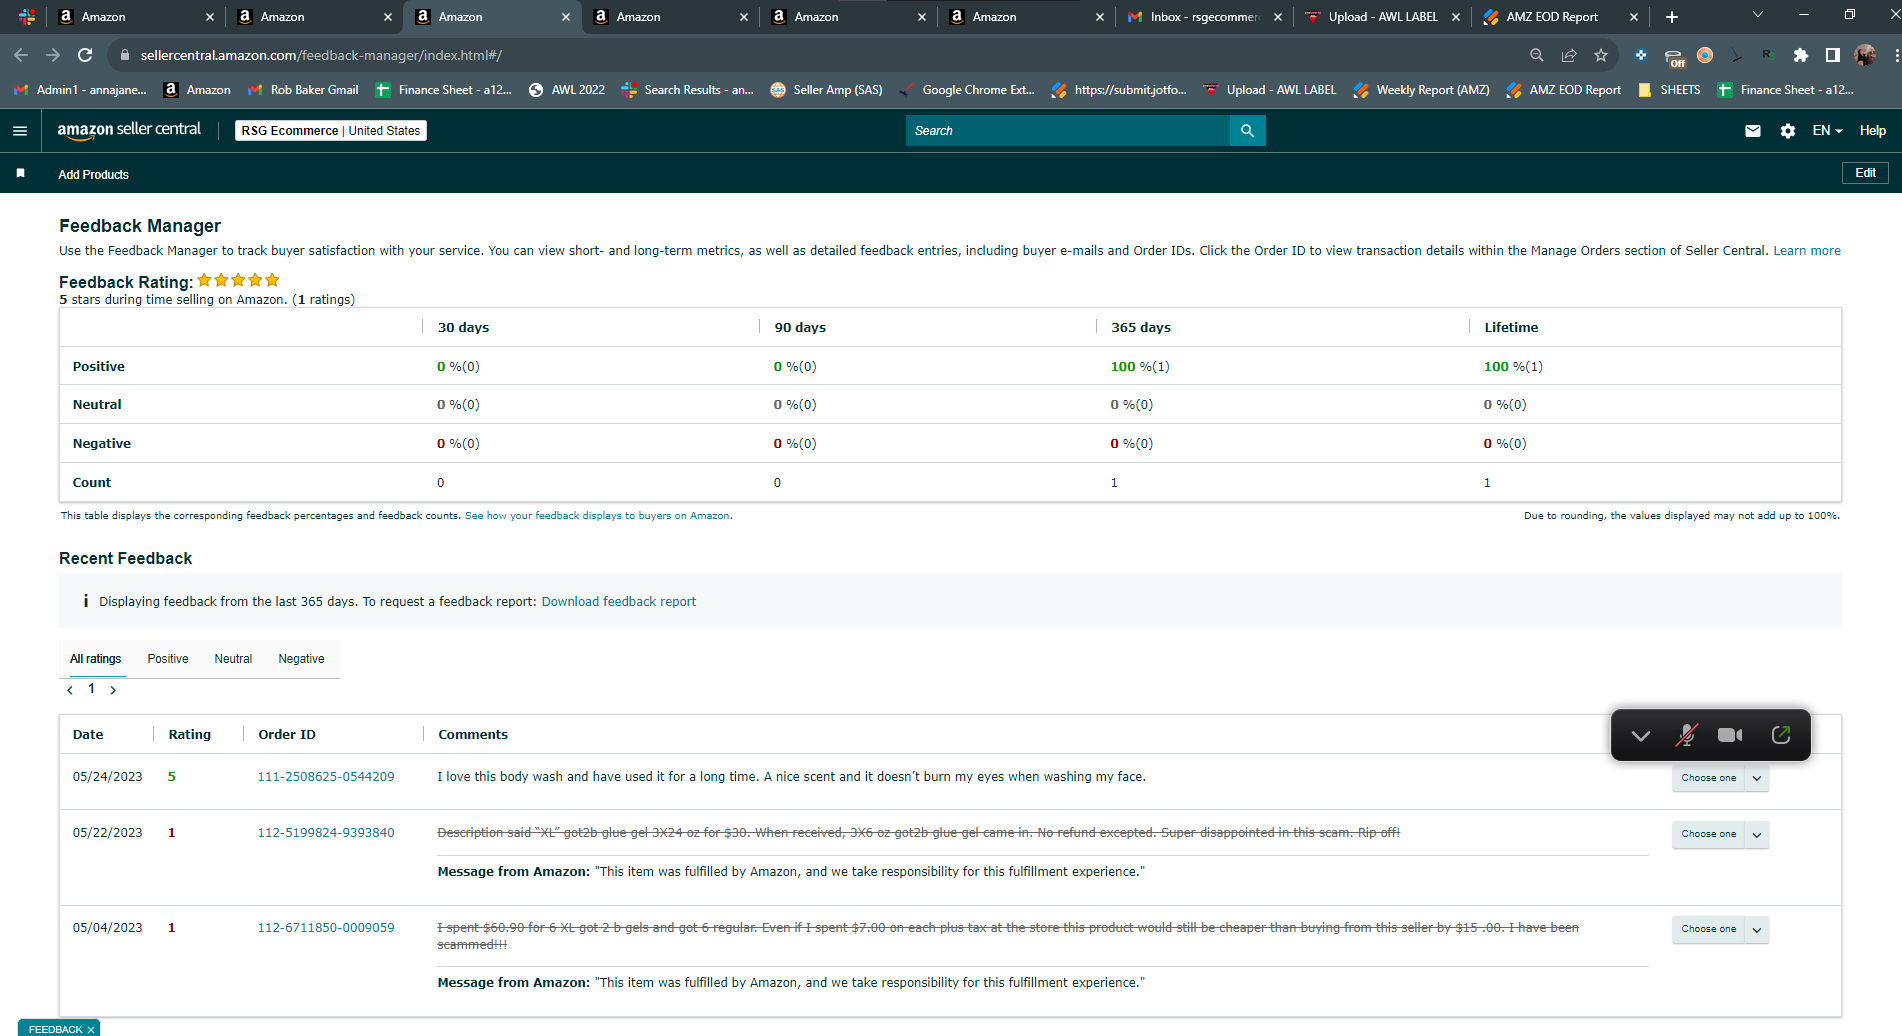
Task: Open the SHEETS bookmark folder
Action: (x=1669, y=90)
